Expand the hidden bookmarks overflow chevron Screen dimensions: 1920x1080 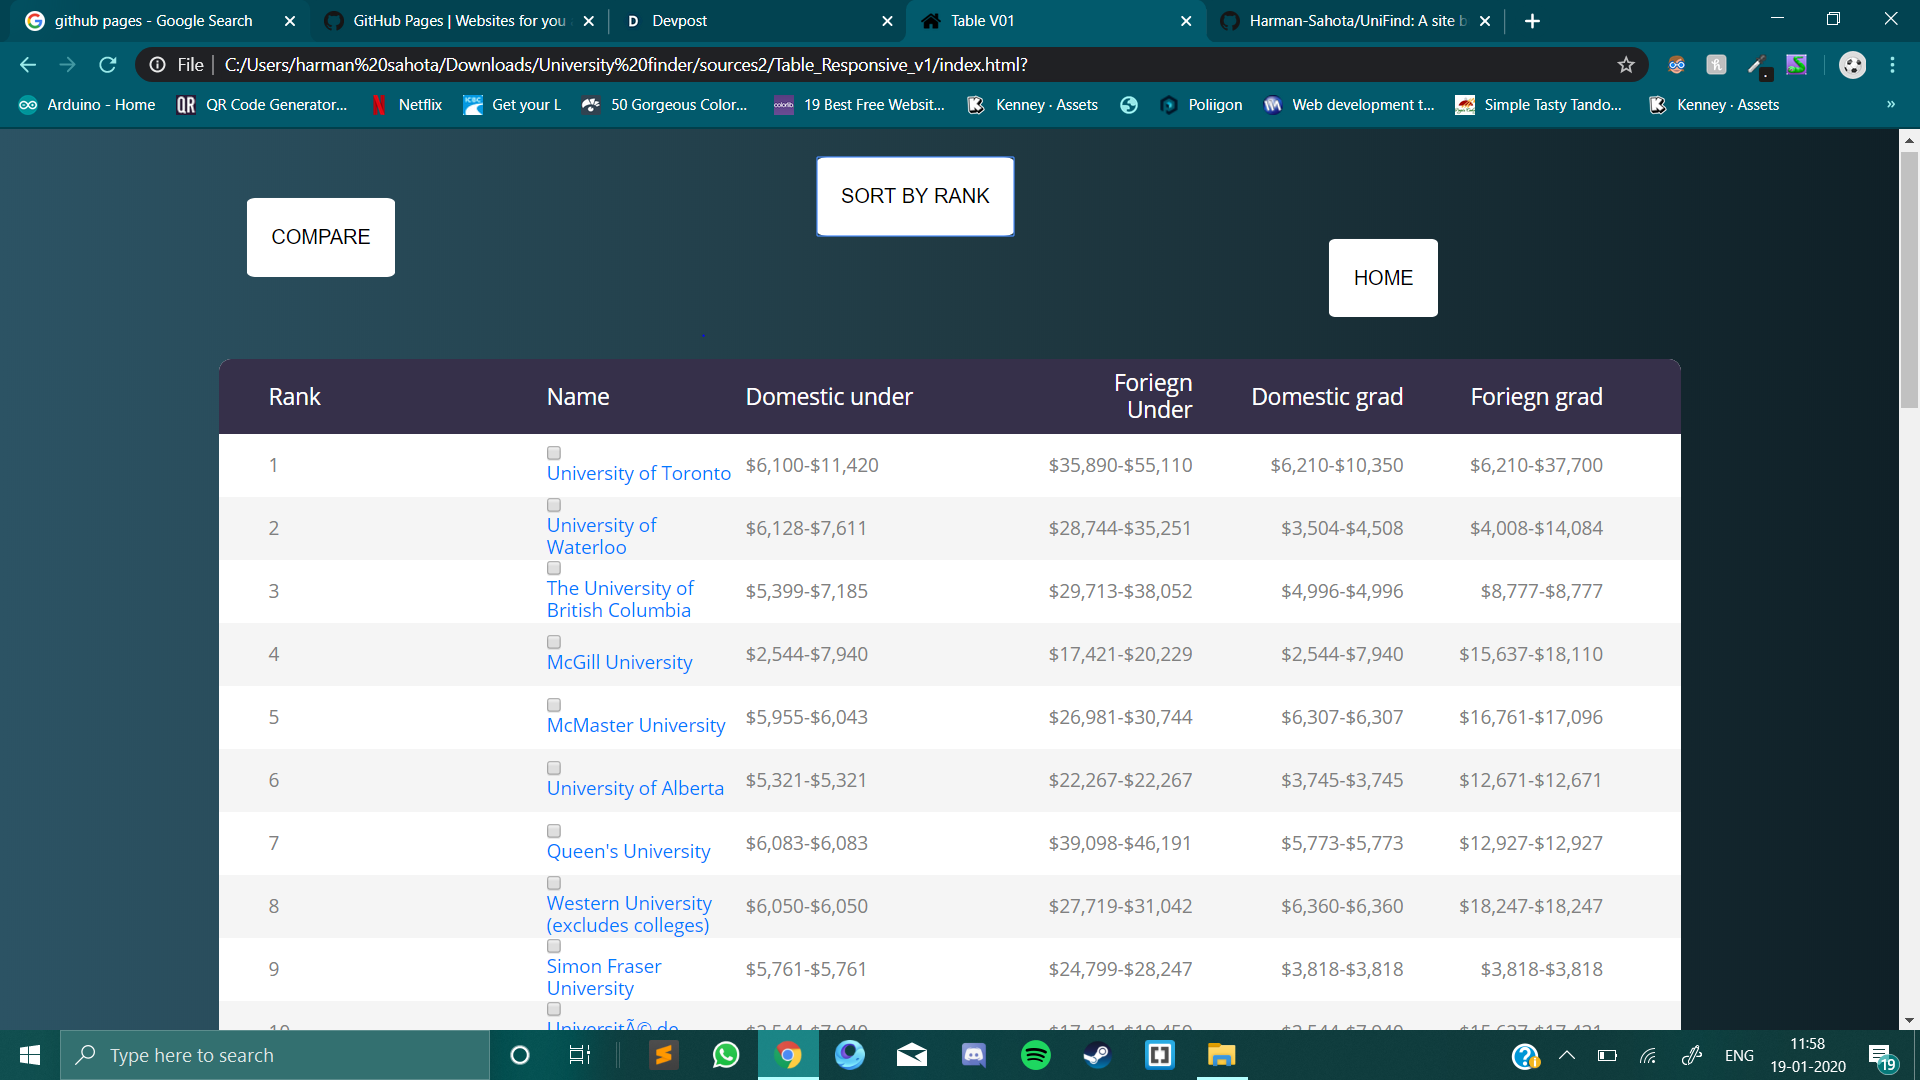tap(1890, 105)
